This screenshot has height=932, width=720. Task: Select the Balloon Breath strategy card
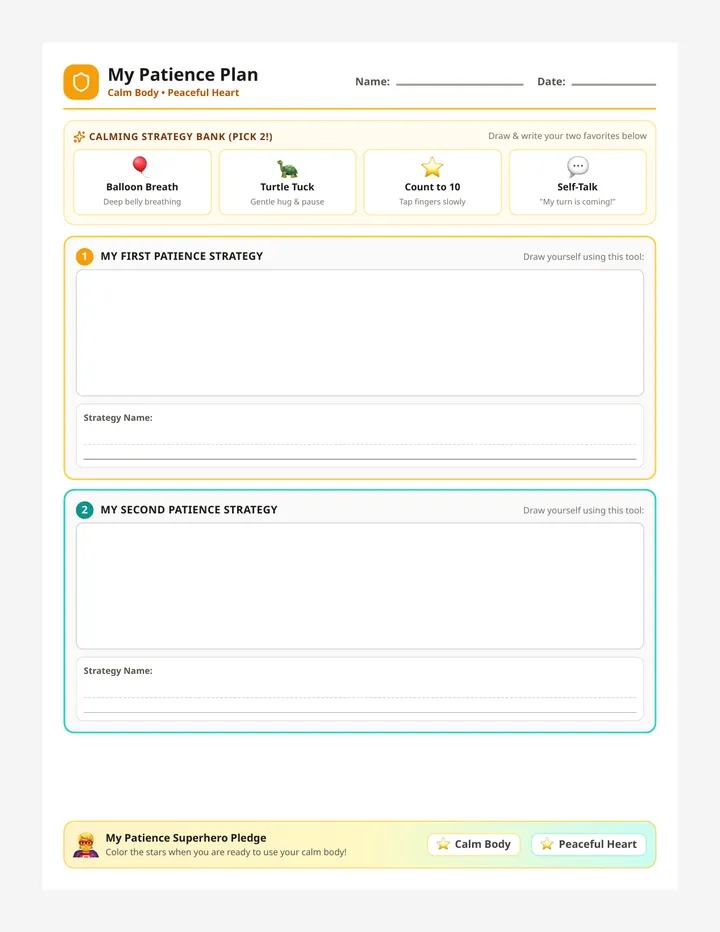142,182
